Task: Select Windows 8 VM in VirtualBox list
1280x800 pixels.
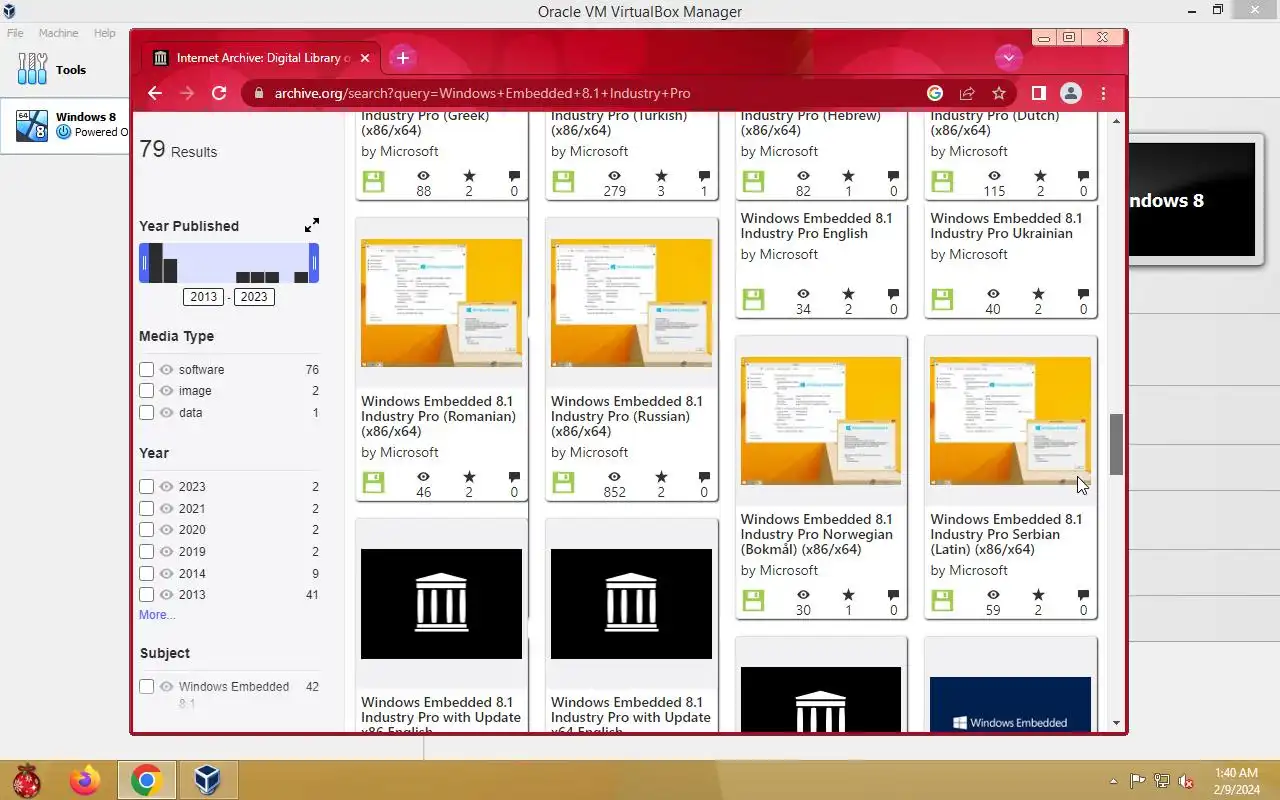Action: click(66, 125)
